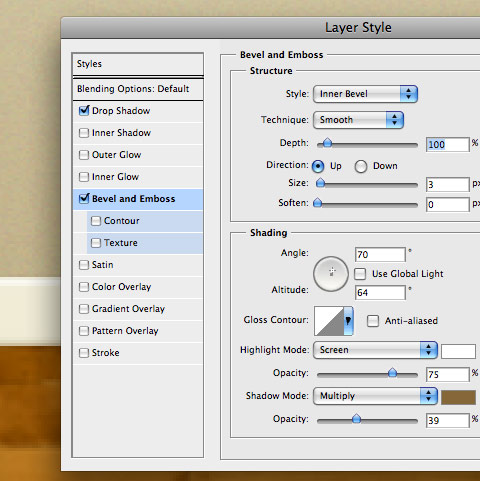This screenshot has height=481, width=480.
Task: Click the Depth slider handle
Action: tap(327, 143)
